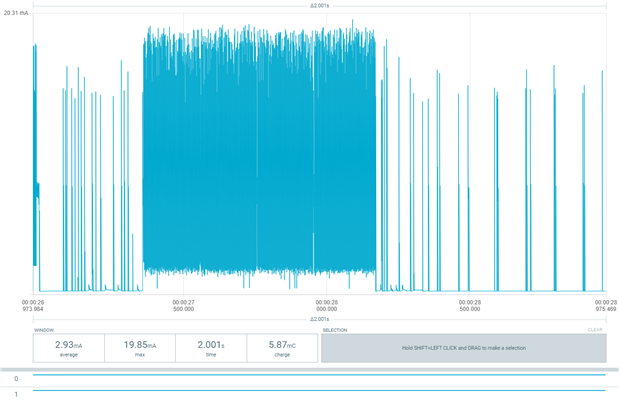Click inside the dense current burst waveform

click(x=259, y=158)
